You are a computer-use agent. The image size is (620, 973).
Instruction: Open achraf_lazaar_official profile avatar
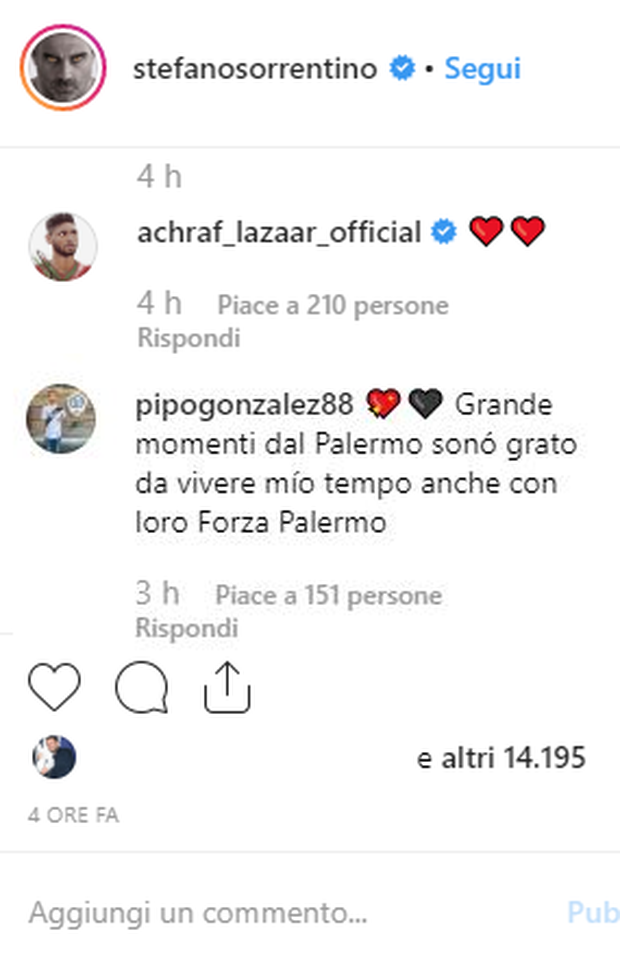tap(63, 246)
